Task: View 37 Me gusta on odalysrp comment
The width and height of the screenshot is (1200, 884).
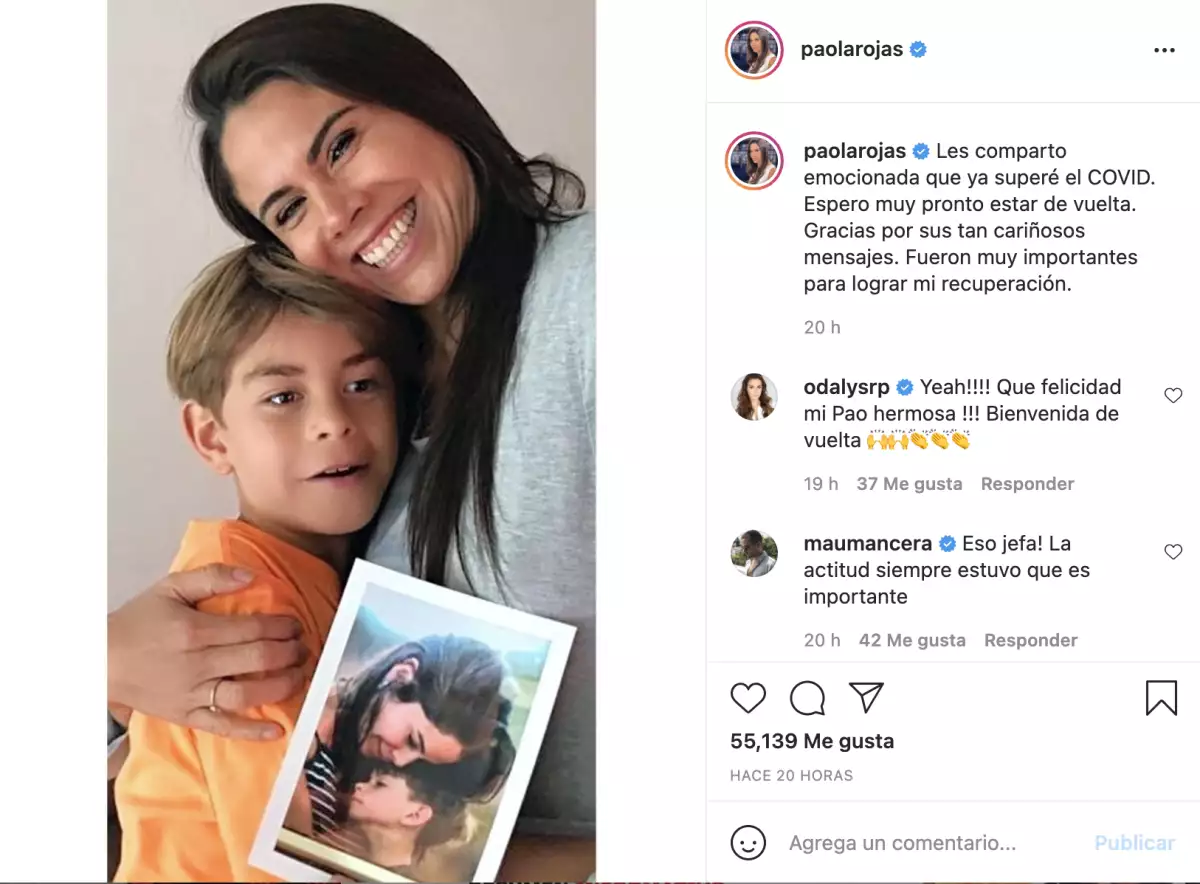Action: tap(909, 484)
